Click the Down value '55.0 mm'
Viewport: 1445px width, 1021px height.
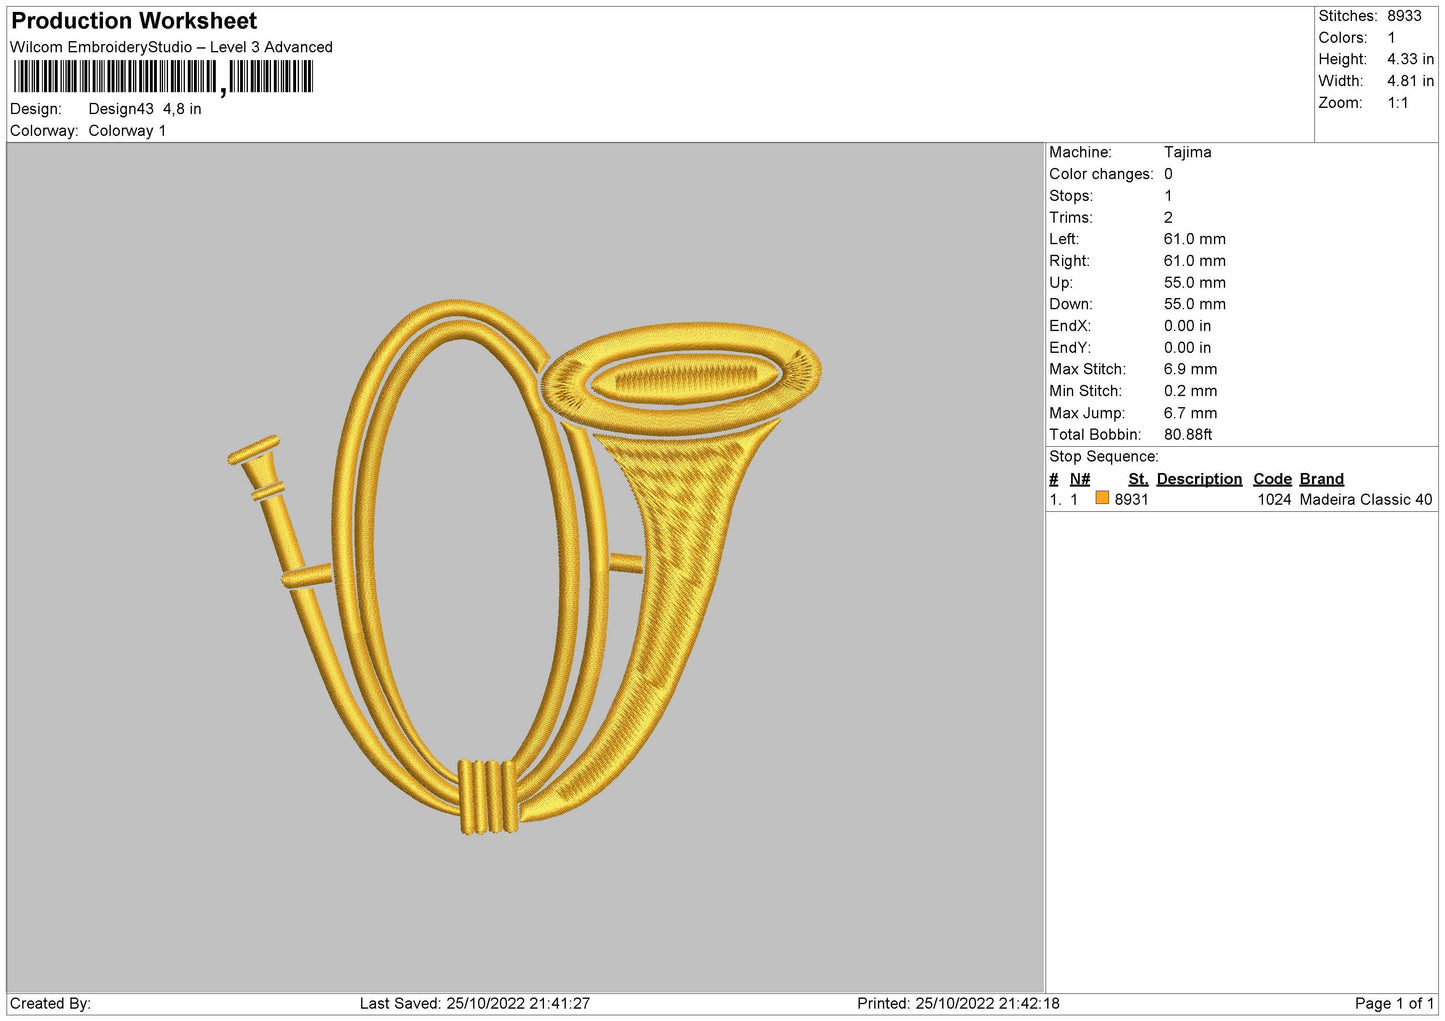tap(1194, 304)
